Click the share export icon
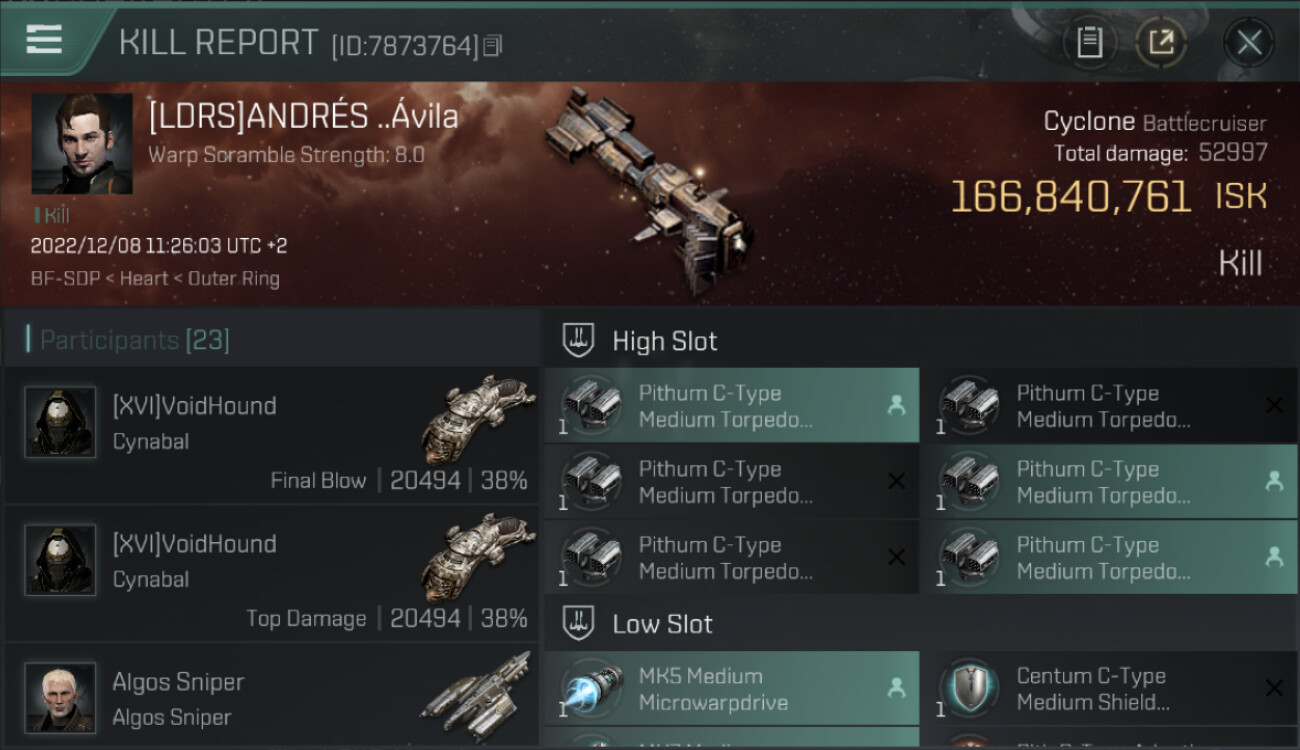The width and height of the screenshot is (1300, 750). [1161, 43]
